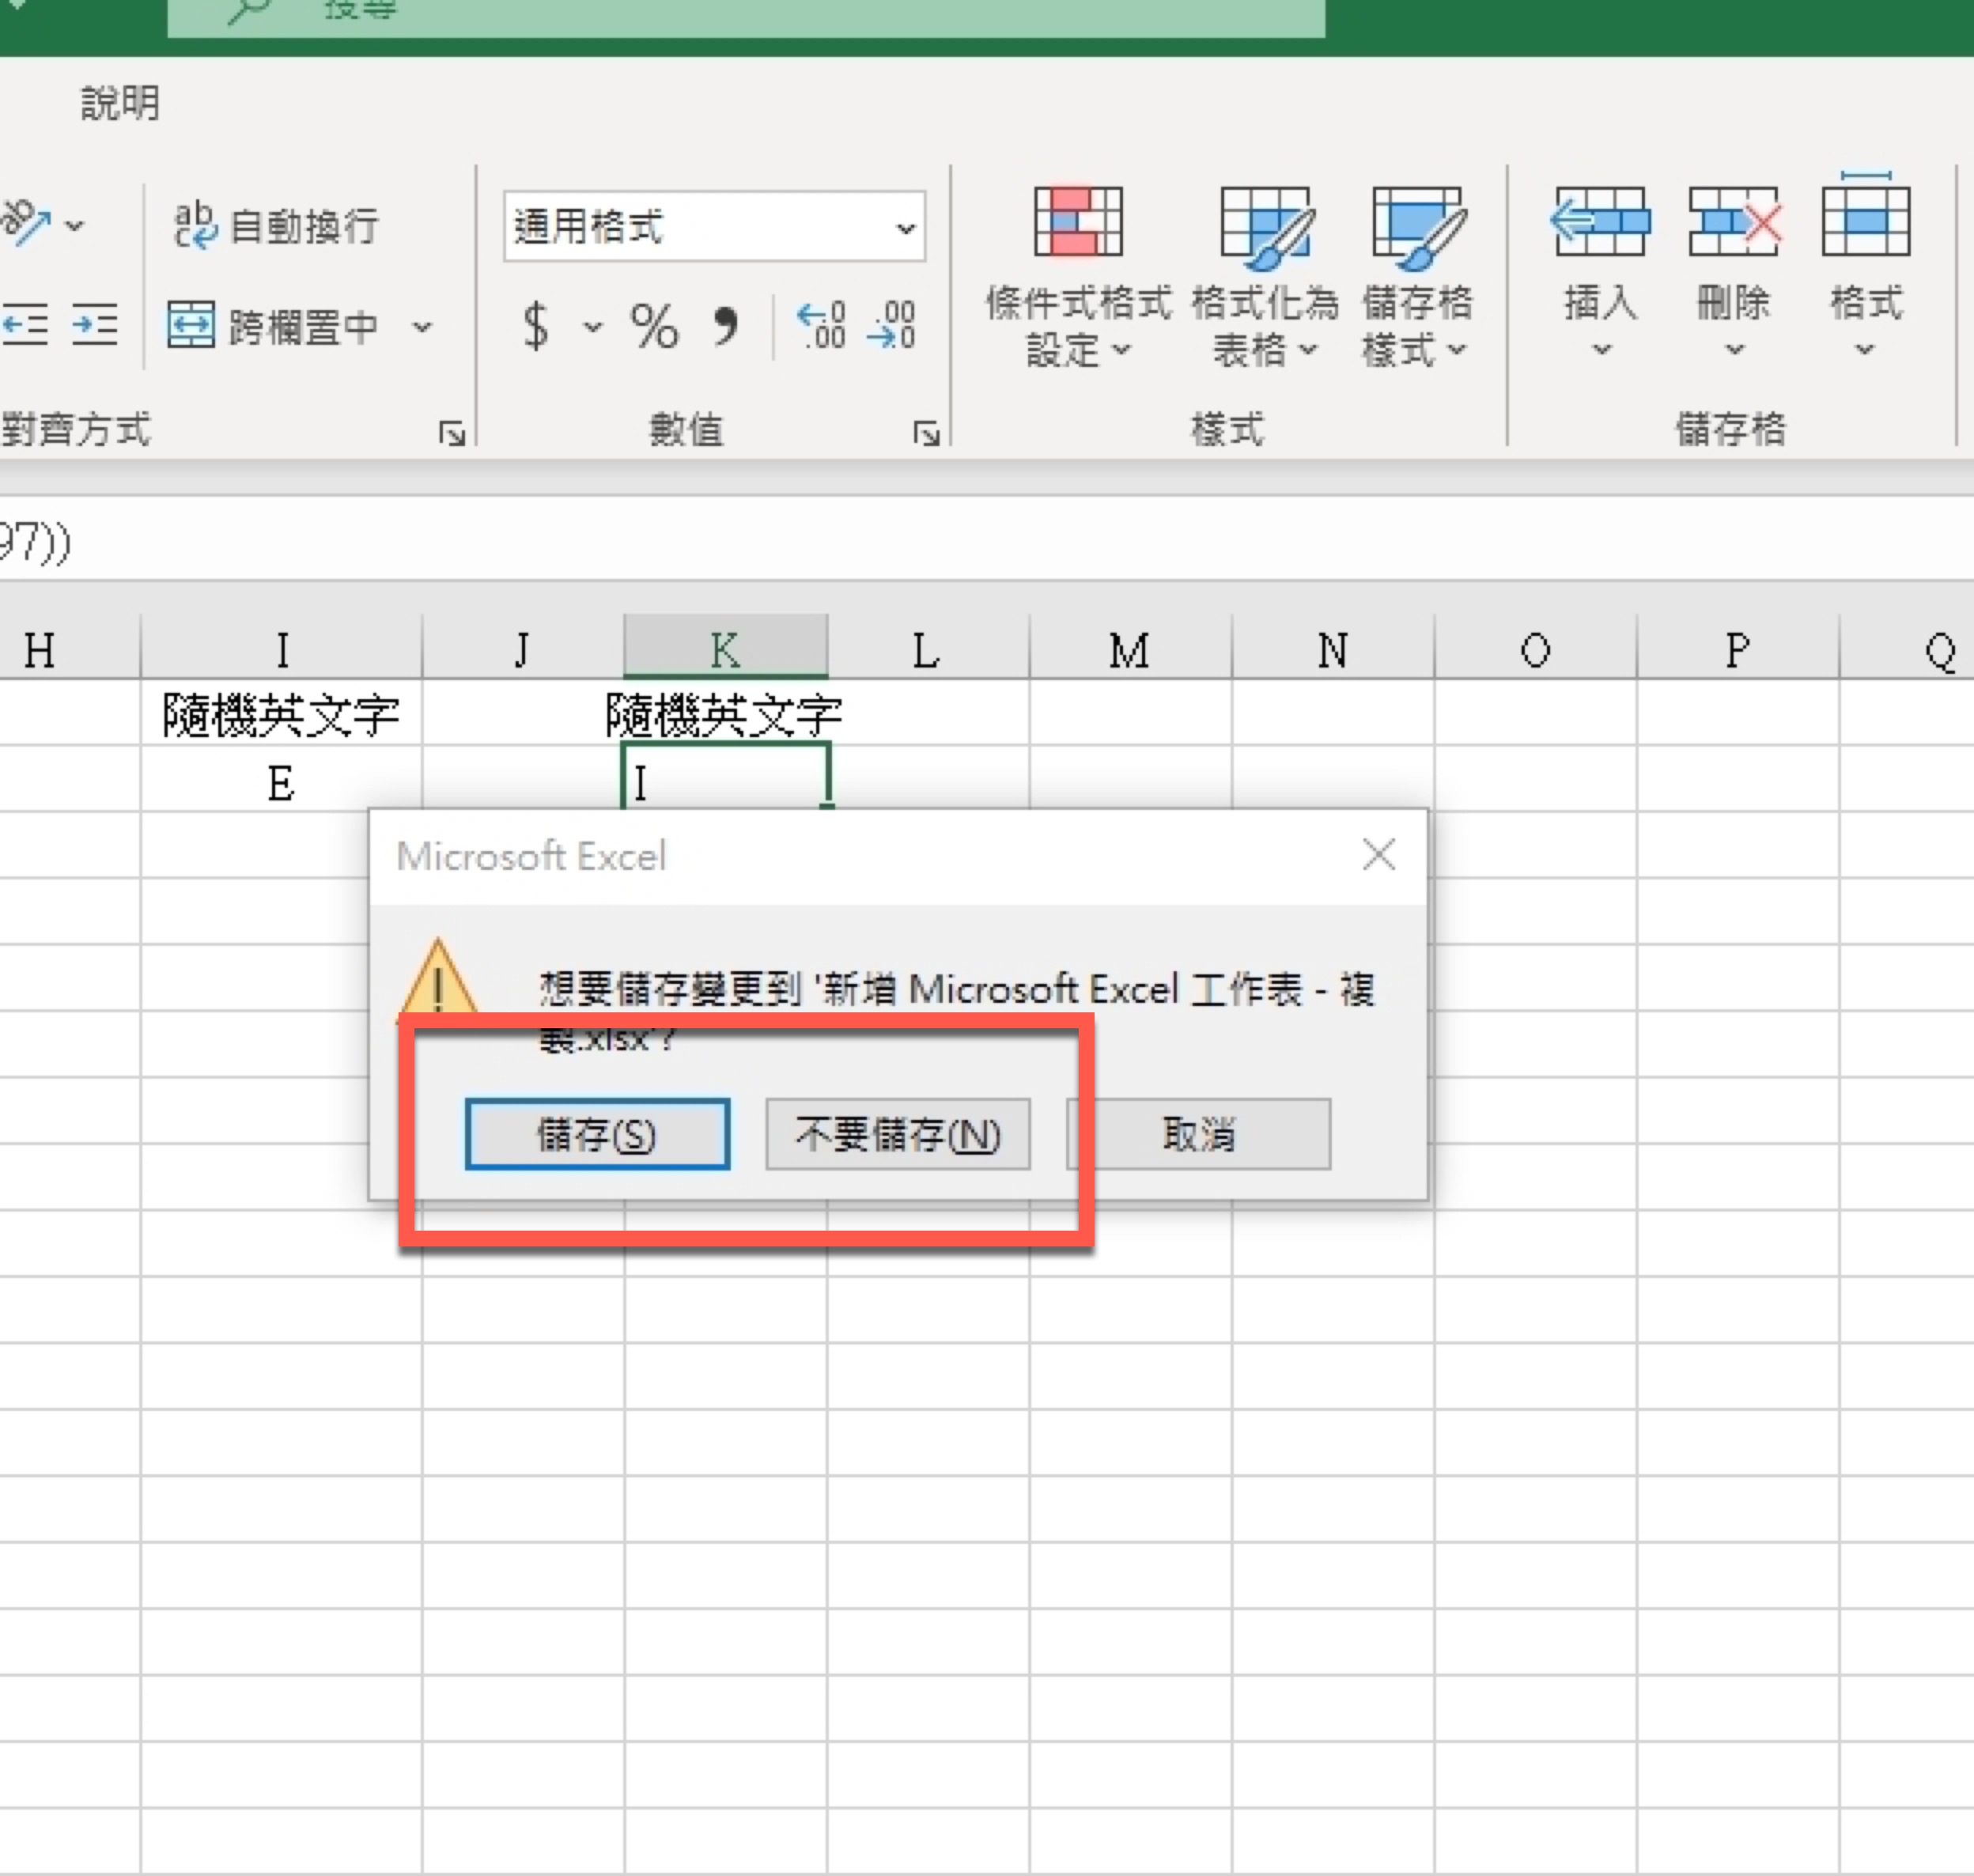This screenshot has height=1876, width=1974.
Task: Click the Format cells (格式) icon
Action: click(x=1865, y=218)
